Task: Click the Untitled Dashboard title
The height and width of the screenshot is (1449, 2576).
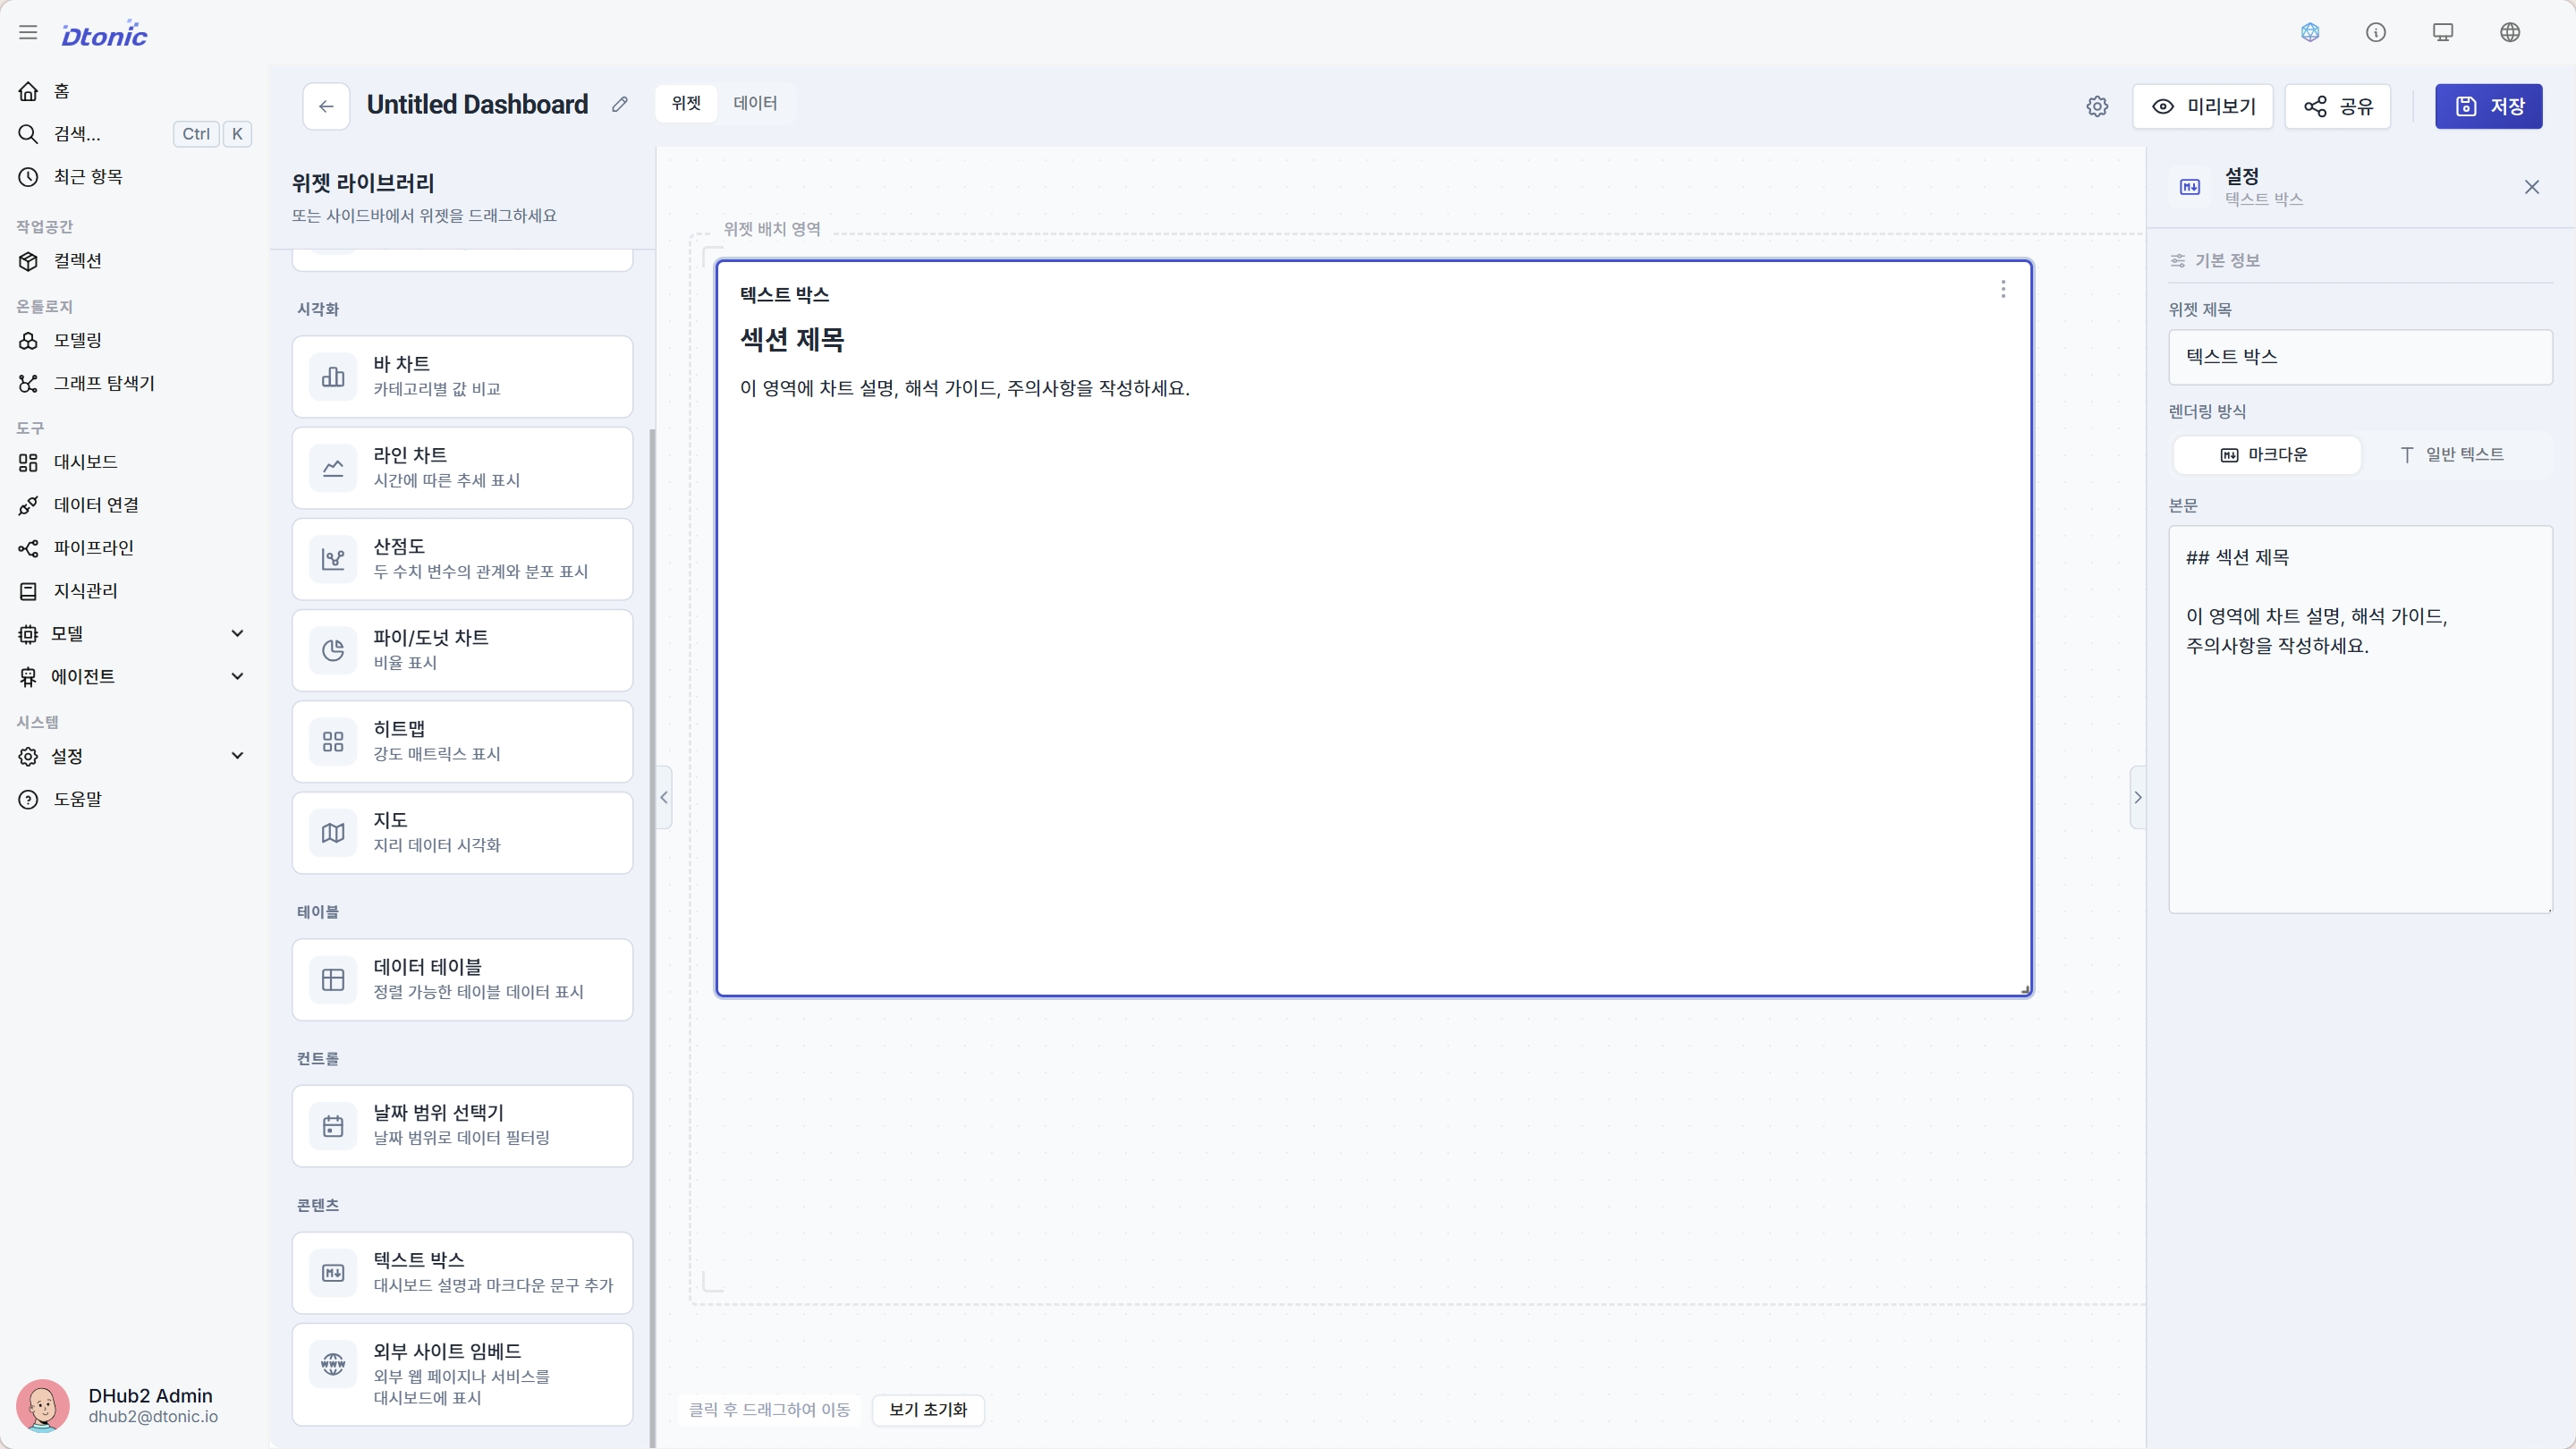Action: tap(477, 105)
